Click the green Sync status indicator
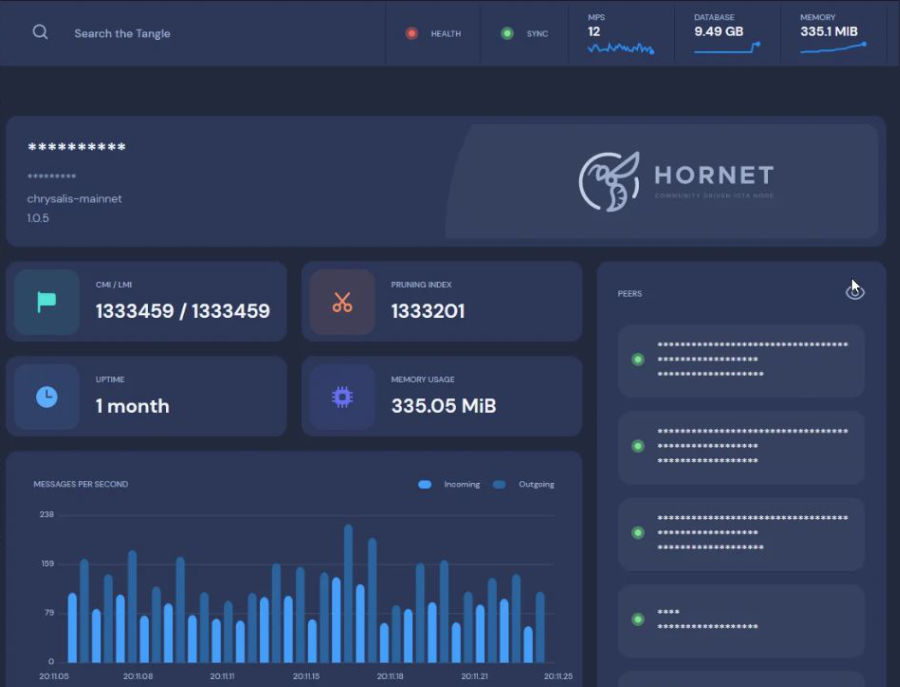The height and width of the screenshot is (687, 900). [x=507, y=33]
